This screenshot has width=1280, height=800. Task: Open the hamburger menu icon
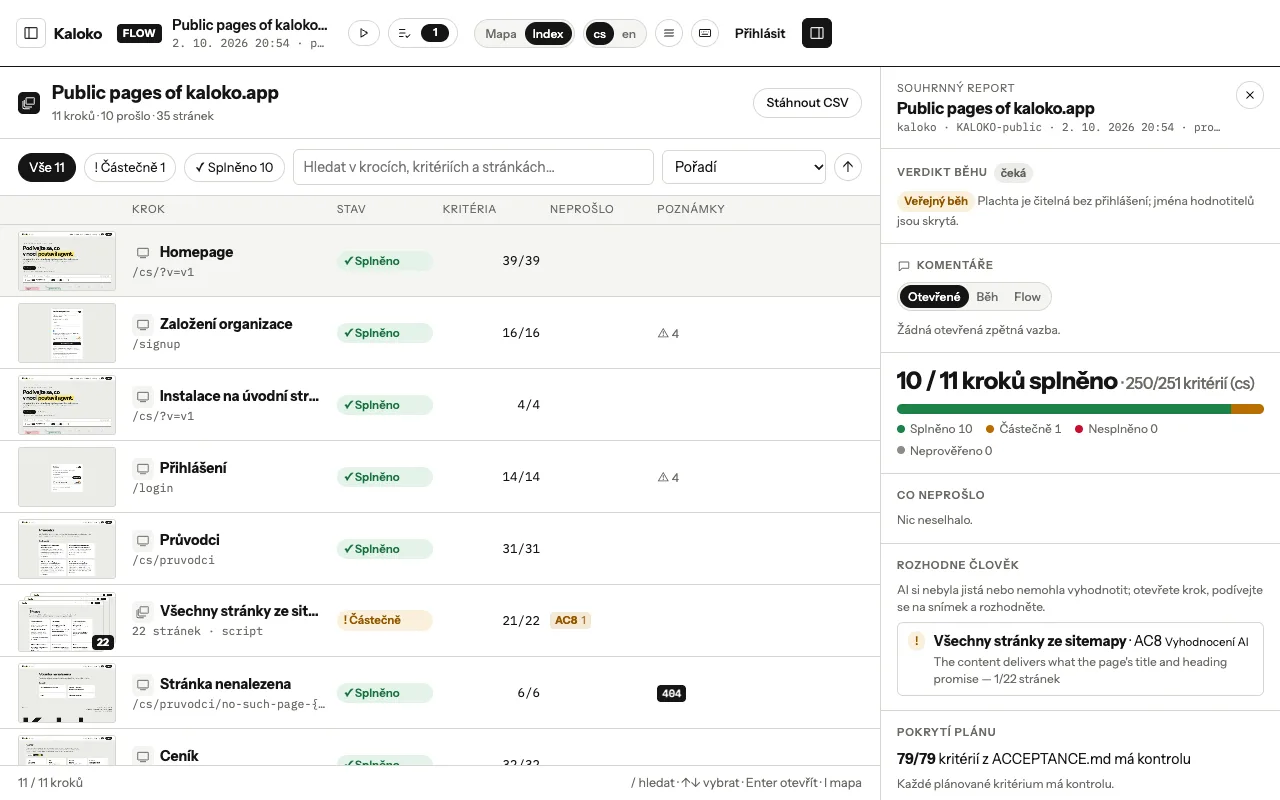point(669,33)
